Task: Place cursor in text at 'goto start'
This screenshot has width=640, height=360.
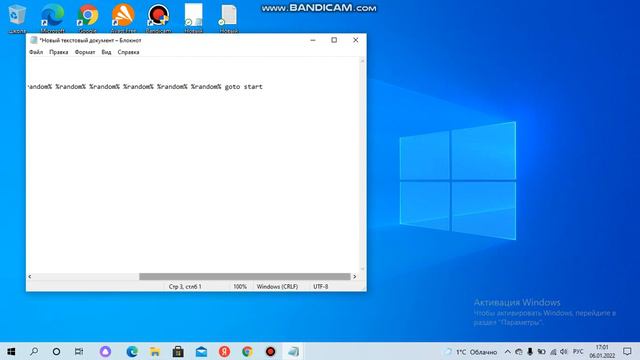Action: 244,87
